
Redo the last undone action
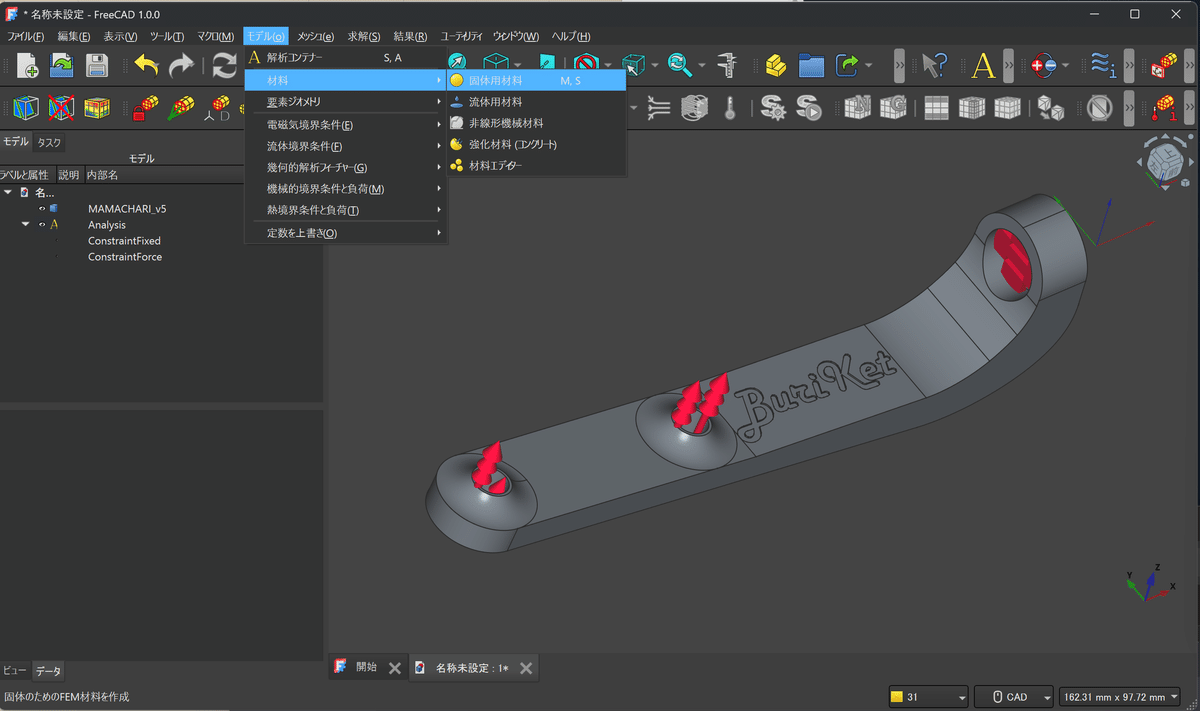pos(181,66)
